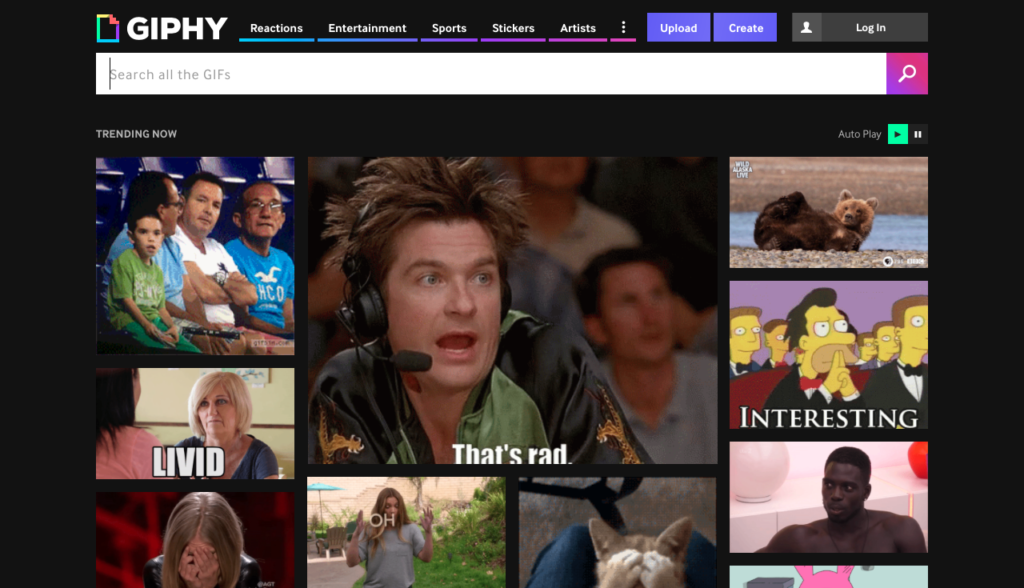Click the user profile icon
Image resolution: width=1024 pixels, height=588 pixels.
(x=807, y=27)
